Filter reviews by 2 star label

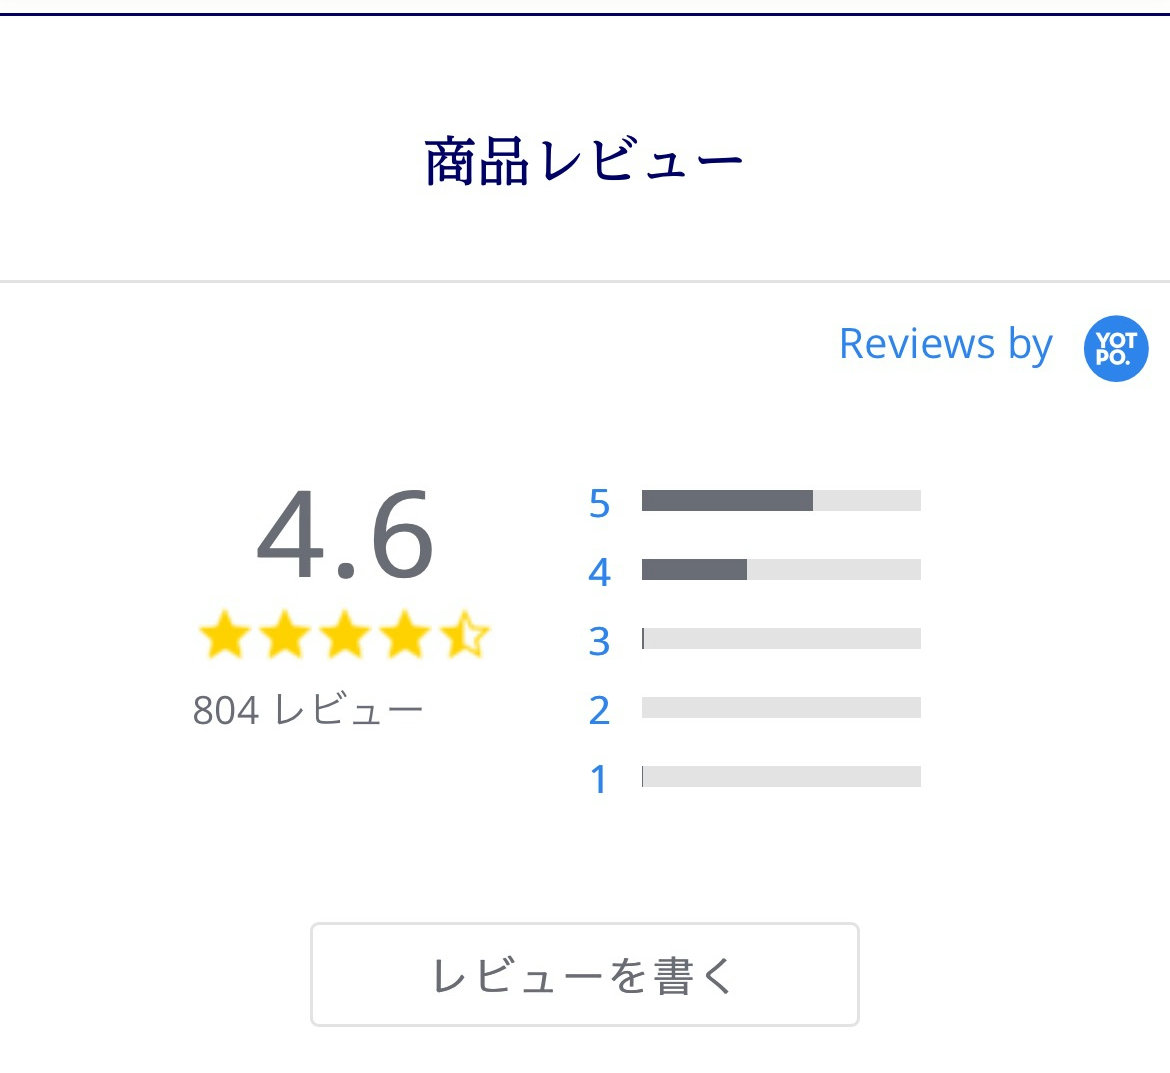tap(599, 710)
